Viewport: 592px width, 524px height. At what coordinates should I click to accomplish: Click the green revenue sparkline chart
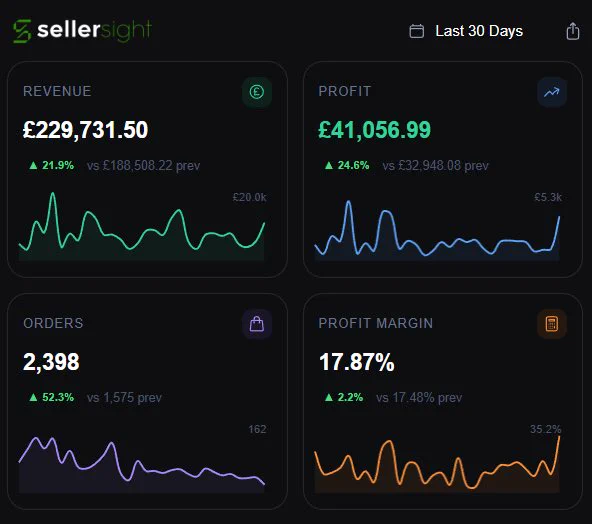click(x=142, y=227)
